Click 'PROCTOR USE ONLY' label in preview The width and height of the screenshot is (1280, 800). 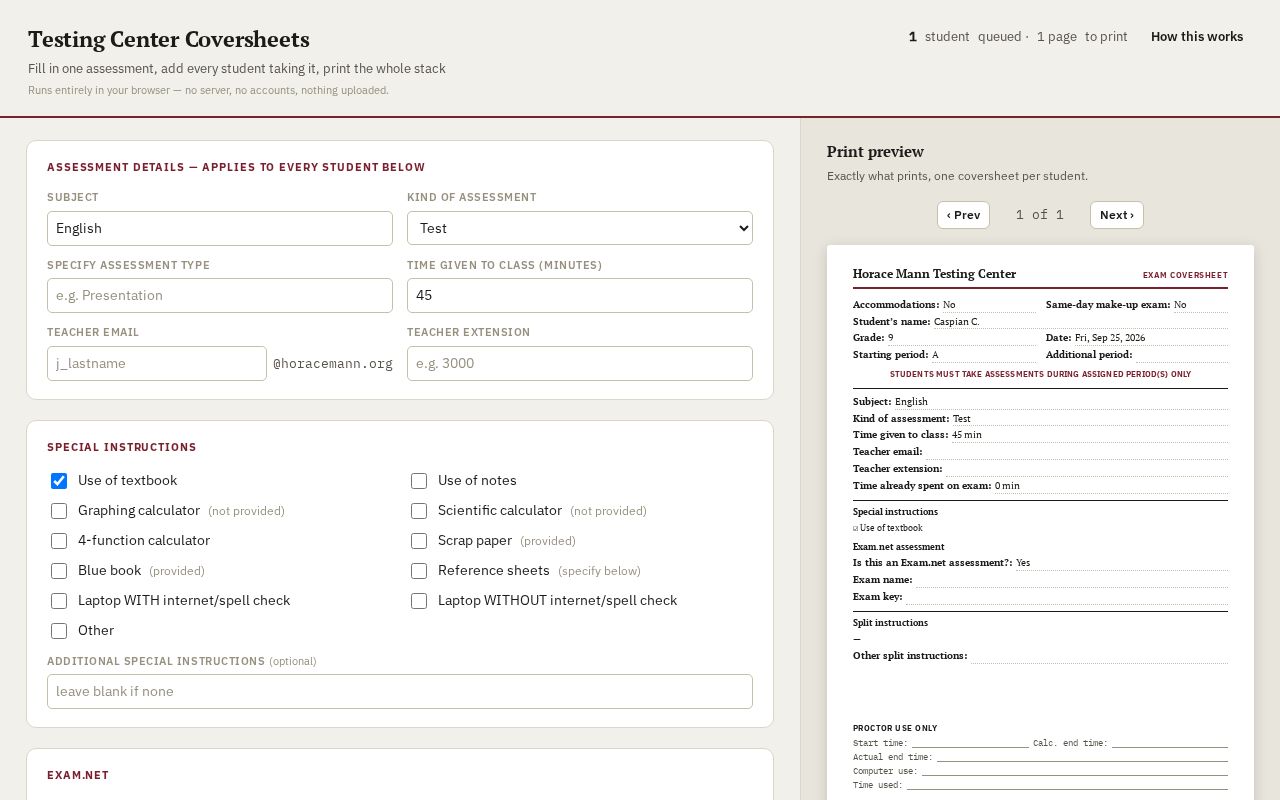pyautogui.click(x=895, y=728)
